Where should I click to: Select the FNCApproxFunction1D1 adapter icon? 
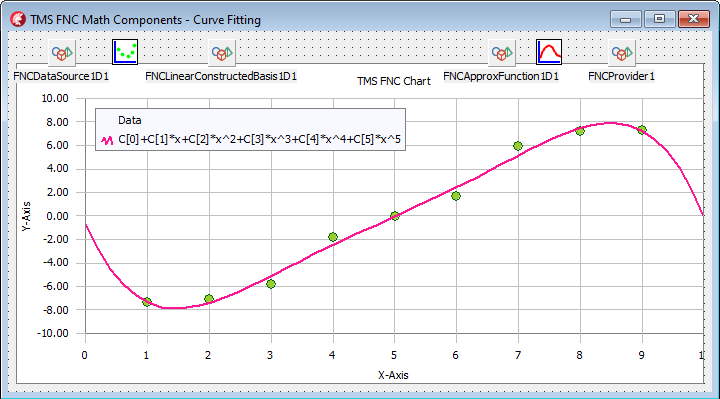pos(501,52)
